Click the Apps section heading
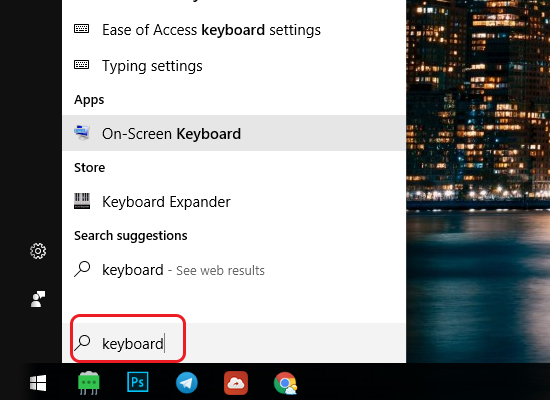550x400 pixels. [x=89, y=100]
